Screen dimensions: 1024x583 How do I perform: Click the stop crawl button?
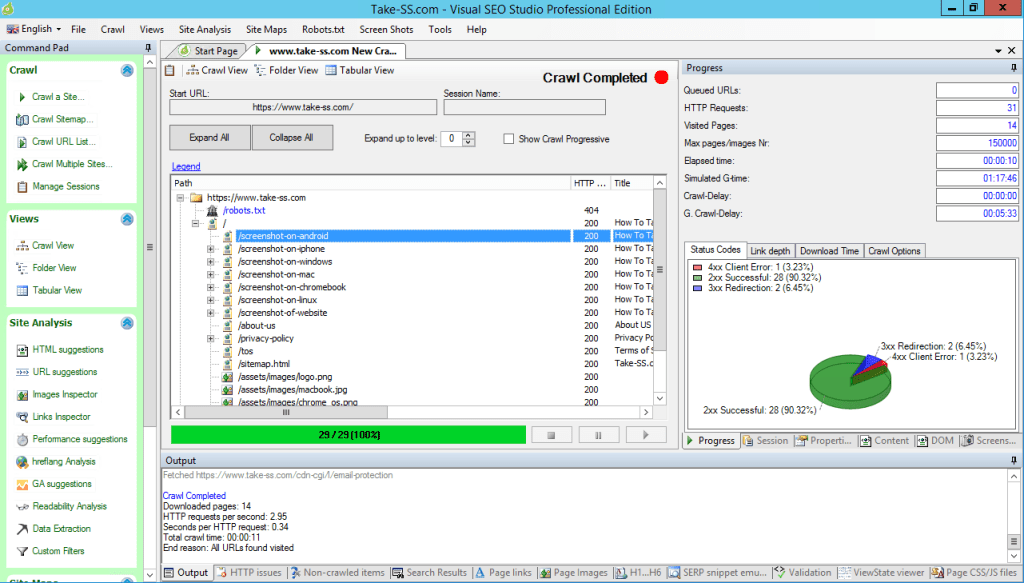(551, 435)
